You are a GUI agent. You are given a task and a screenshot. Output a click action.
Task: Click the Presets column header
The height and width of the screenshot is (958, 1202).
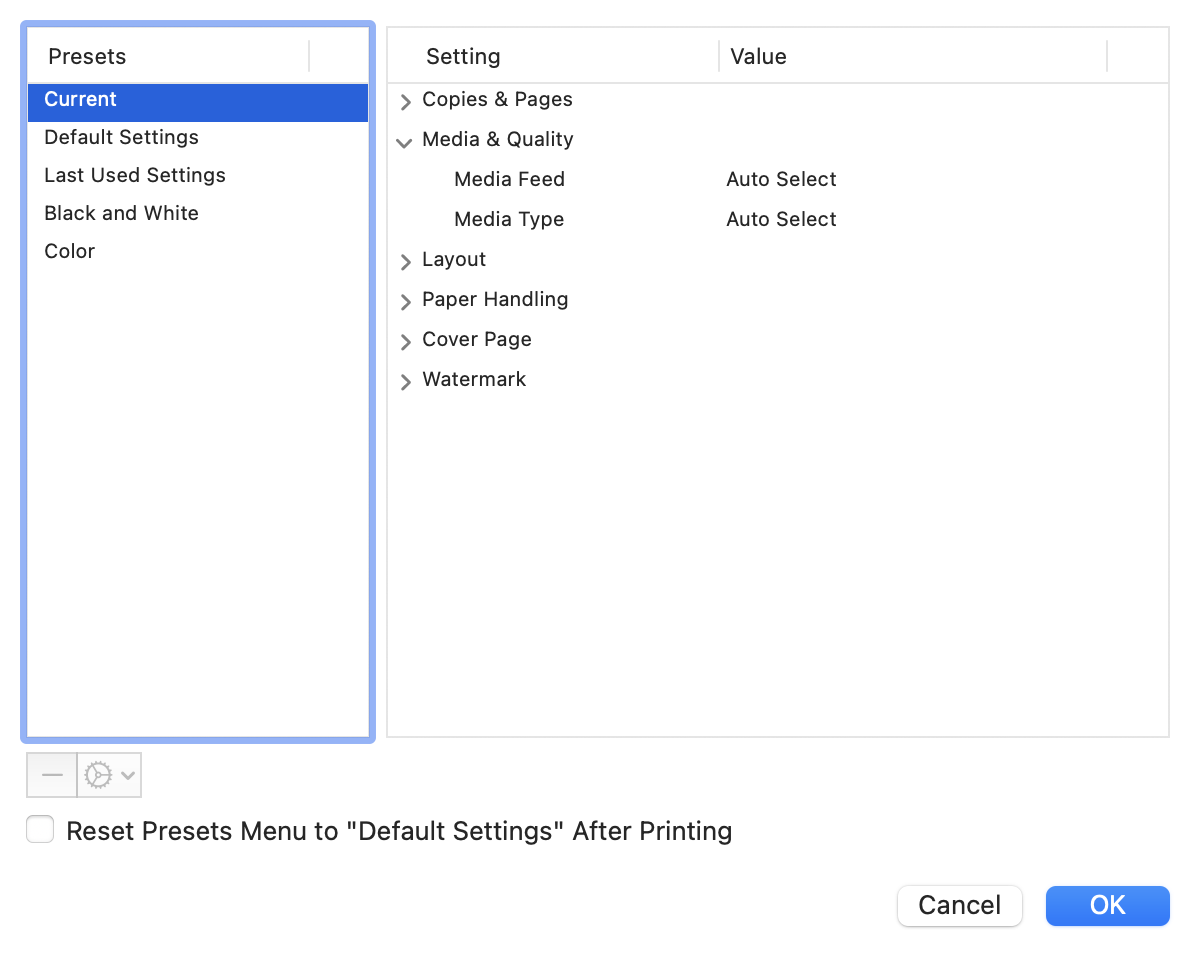[x=88, y=57]
